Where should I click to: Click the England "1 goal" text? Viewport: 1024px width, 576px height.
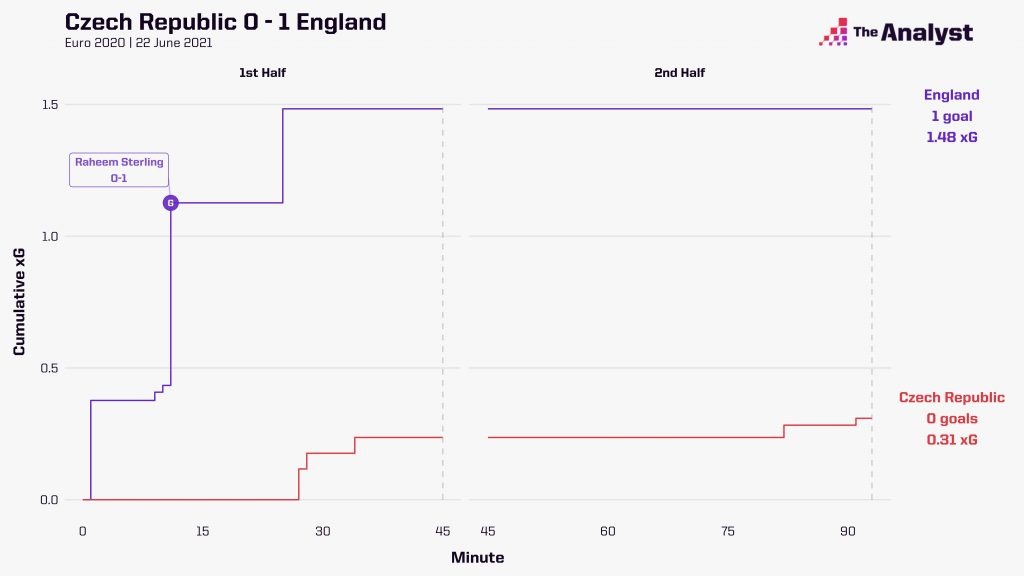[951, 116]
